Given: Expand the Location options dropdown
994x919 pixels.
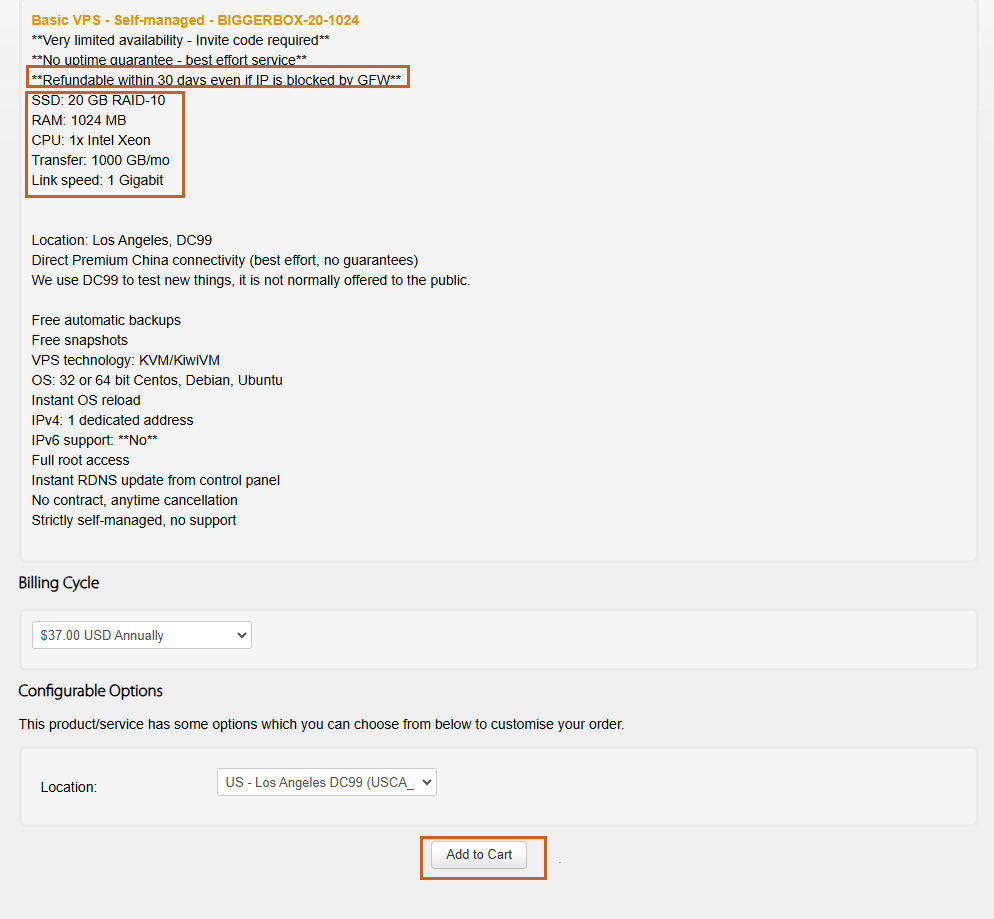Looking at the screenshot, I should coord(327,782).
